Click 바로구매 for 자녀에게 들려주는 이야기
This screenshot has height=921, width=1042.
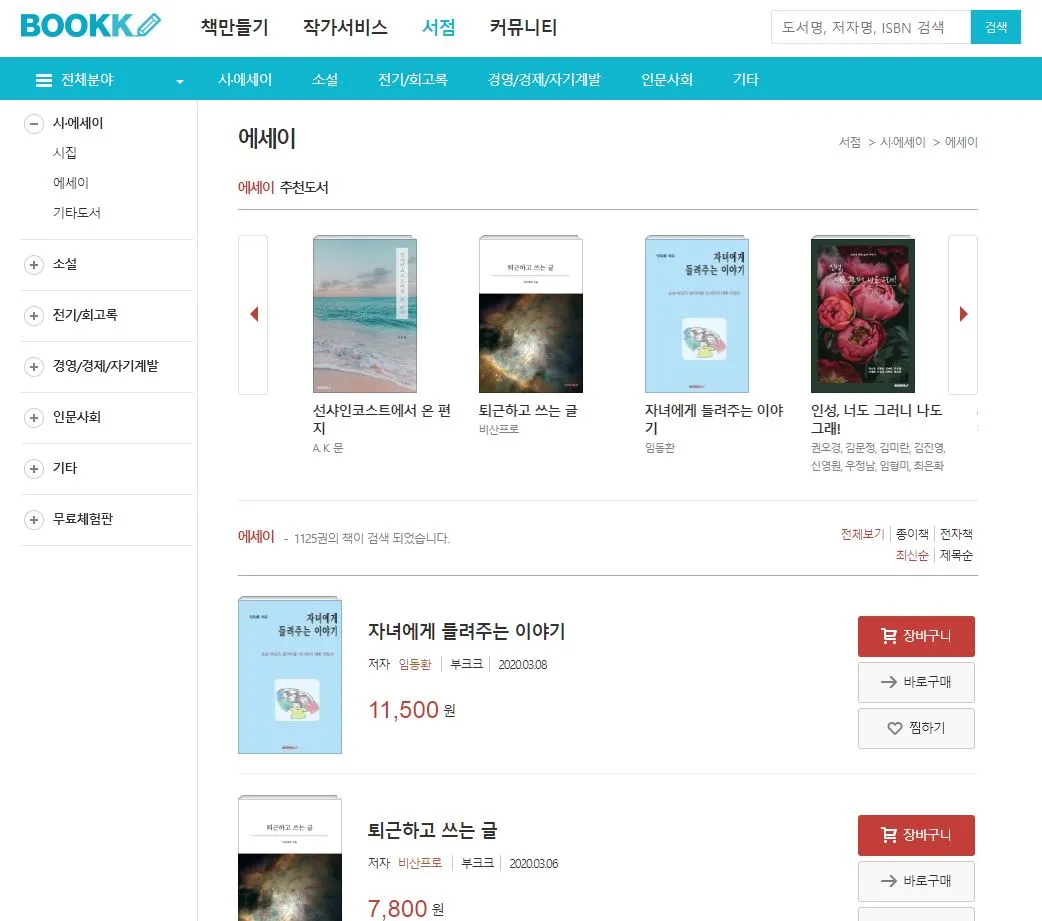916,682
